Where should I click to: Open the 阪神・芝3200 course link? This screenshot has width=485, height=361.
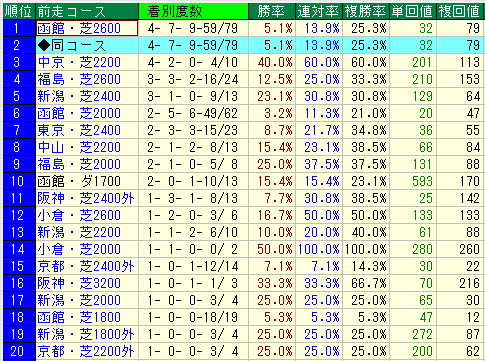(79, 283)
